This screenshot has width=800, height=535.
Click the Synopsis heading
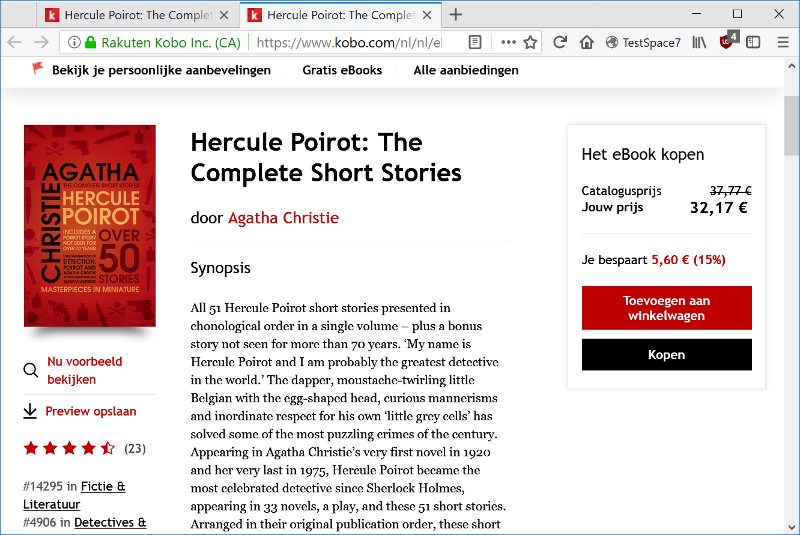220,268
